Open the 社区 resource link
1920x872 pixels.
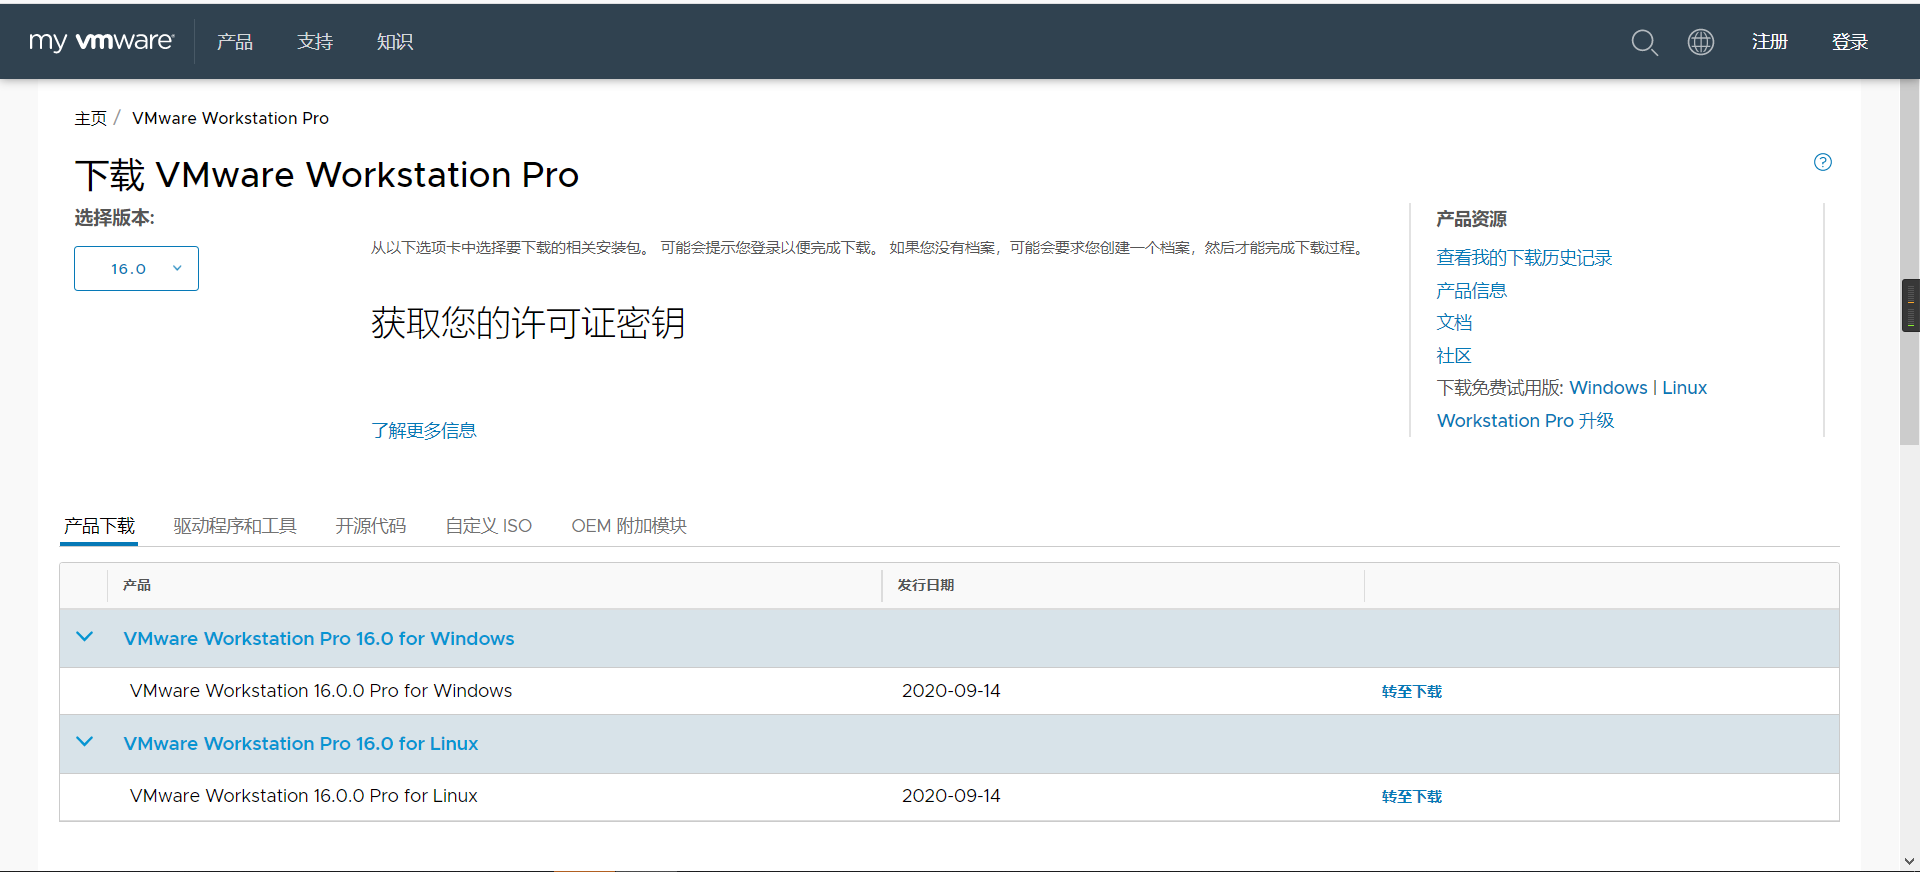tap(1454, 356)
